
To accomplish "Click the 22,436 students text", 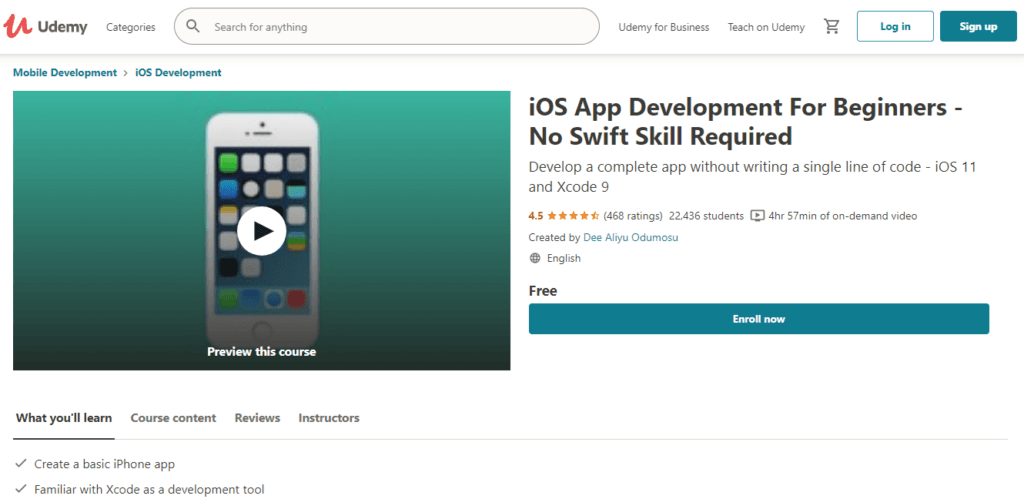I will [x=706, y=216].
